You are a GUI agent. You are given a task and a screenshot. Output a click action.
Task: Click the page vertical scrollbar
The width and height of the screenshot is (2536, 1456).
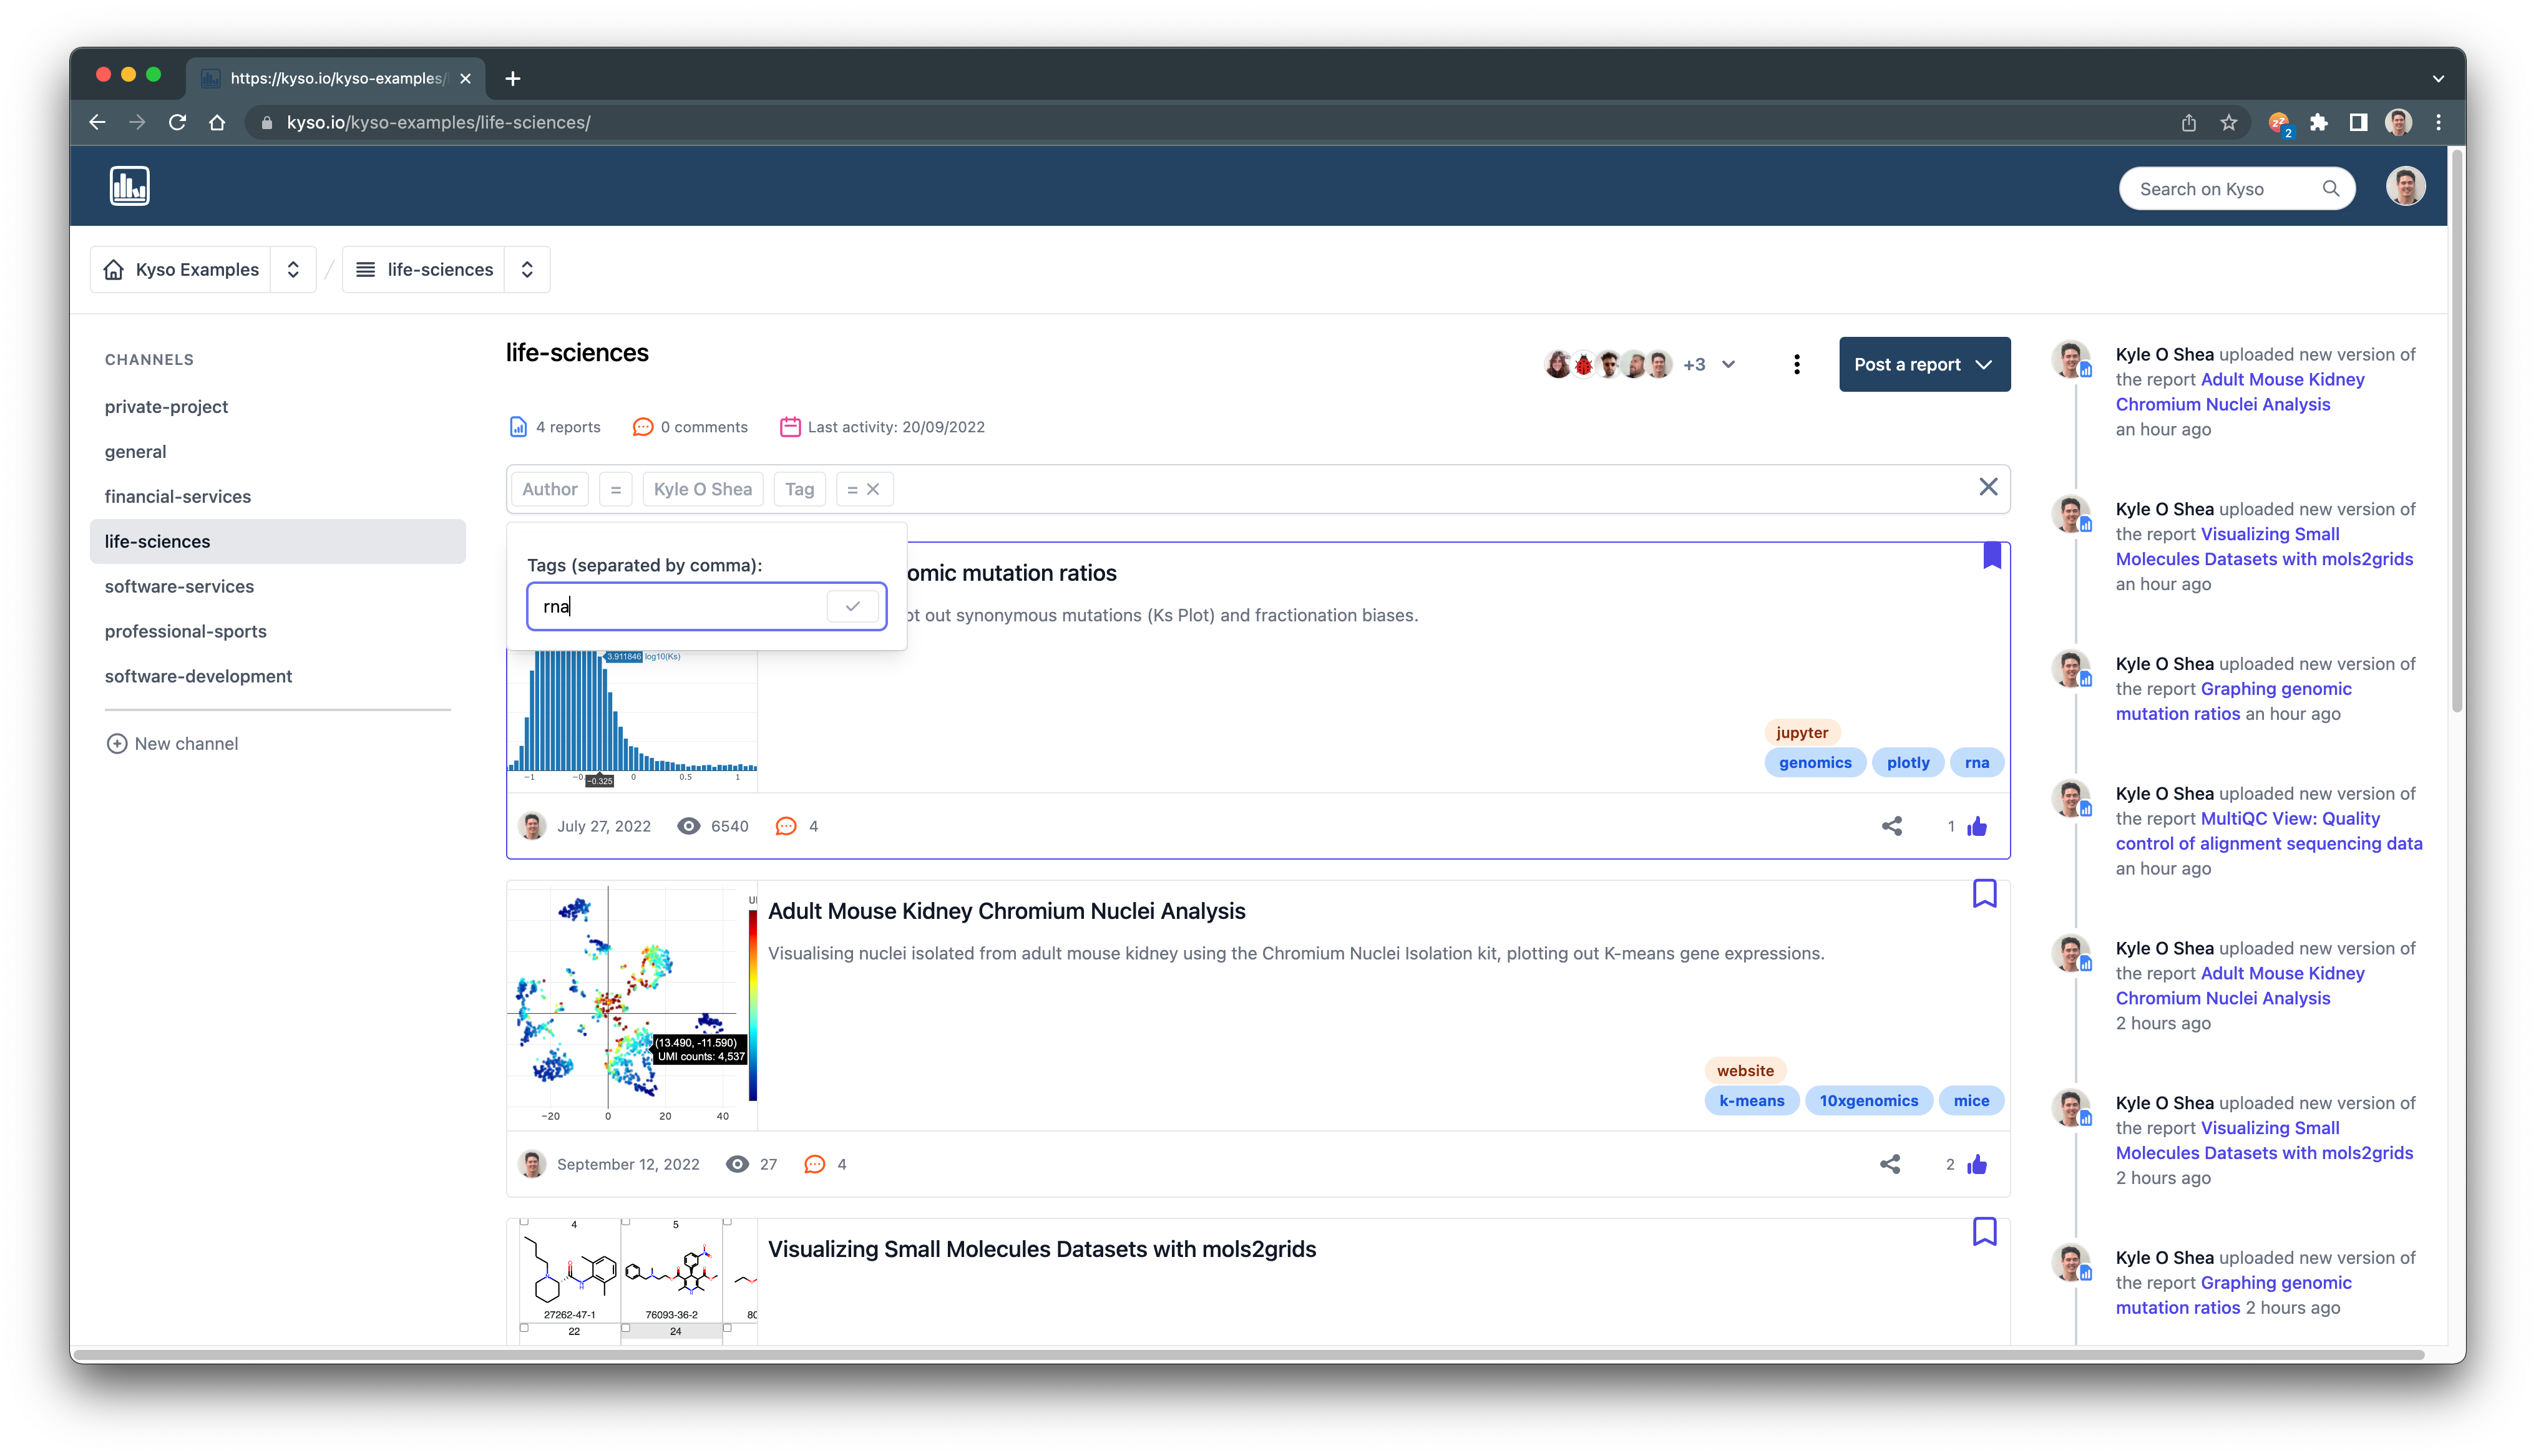pos(2456,430)
